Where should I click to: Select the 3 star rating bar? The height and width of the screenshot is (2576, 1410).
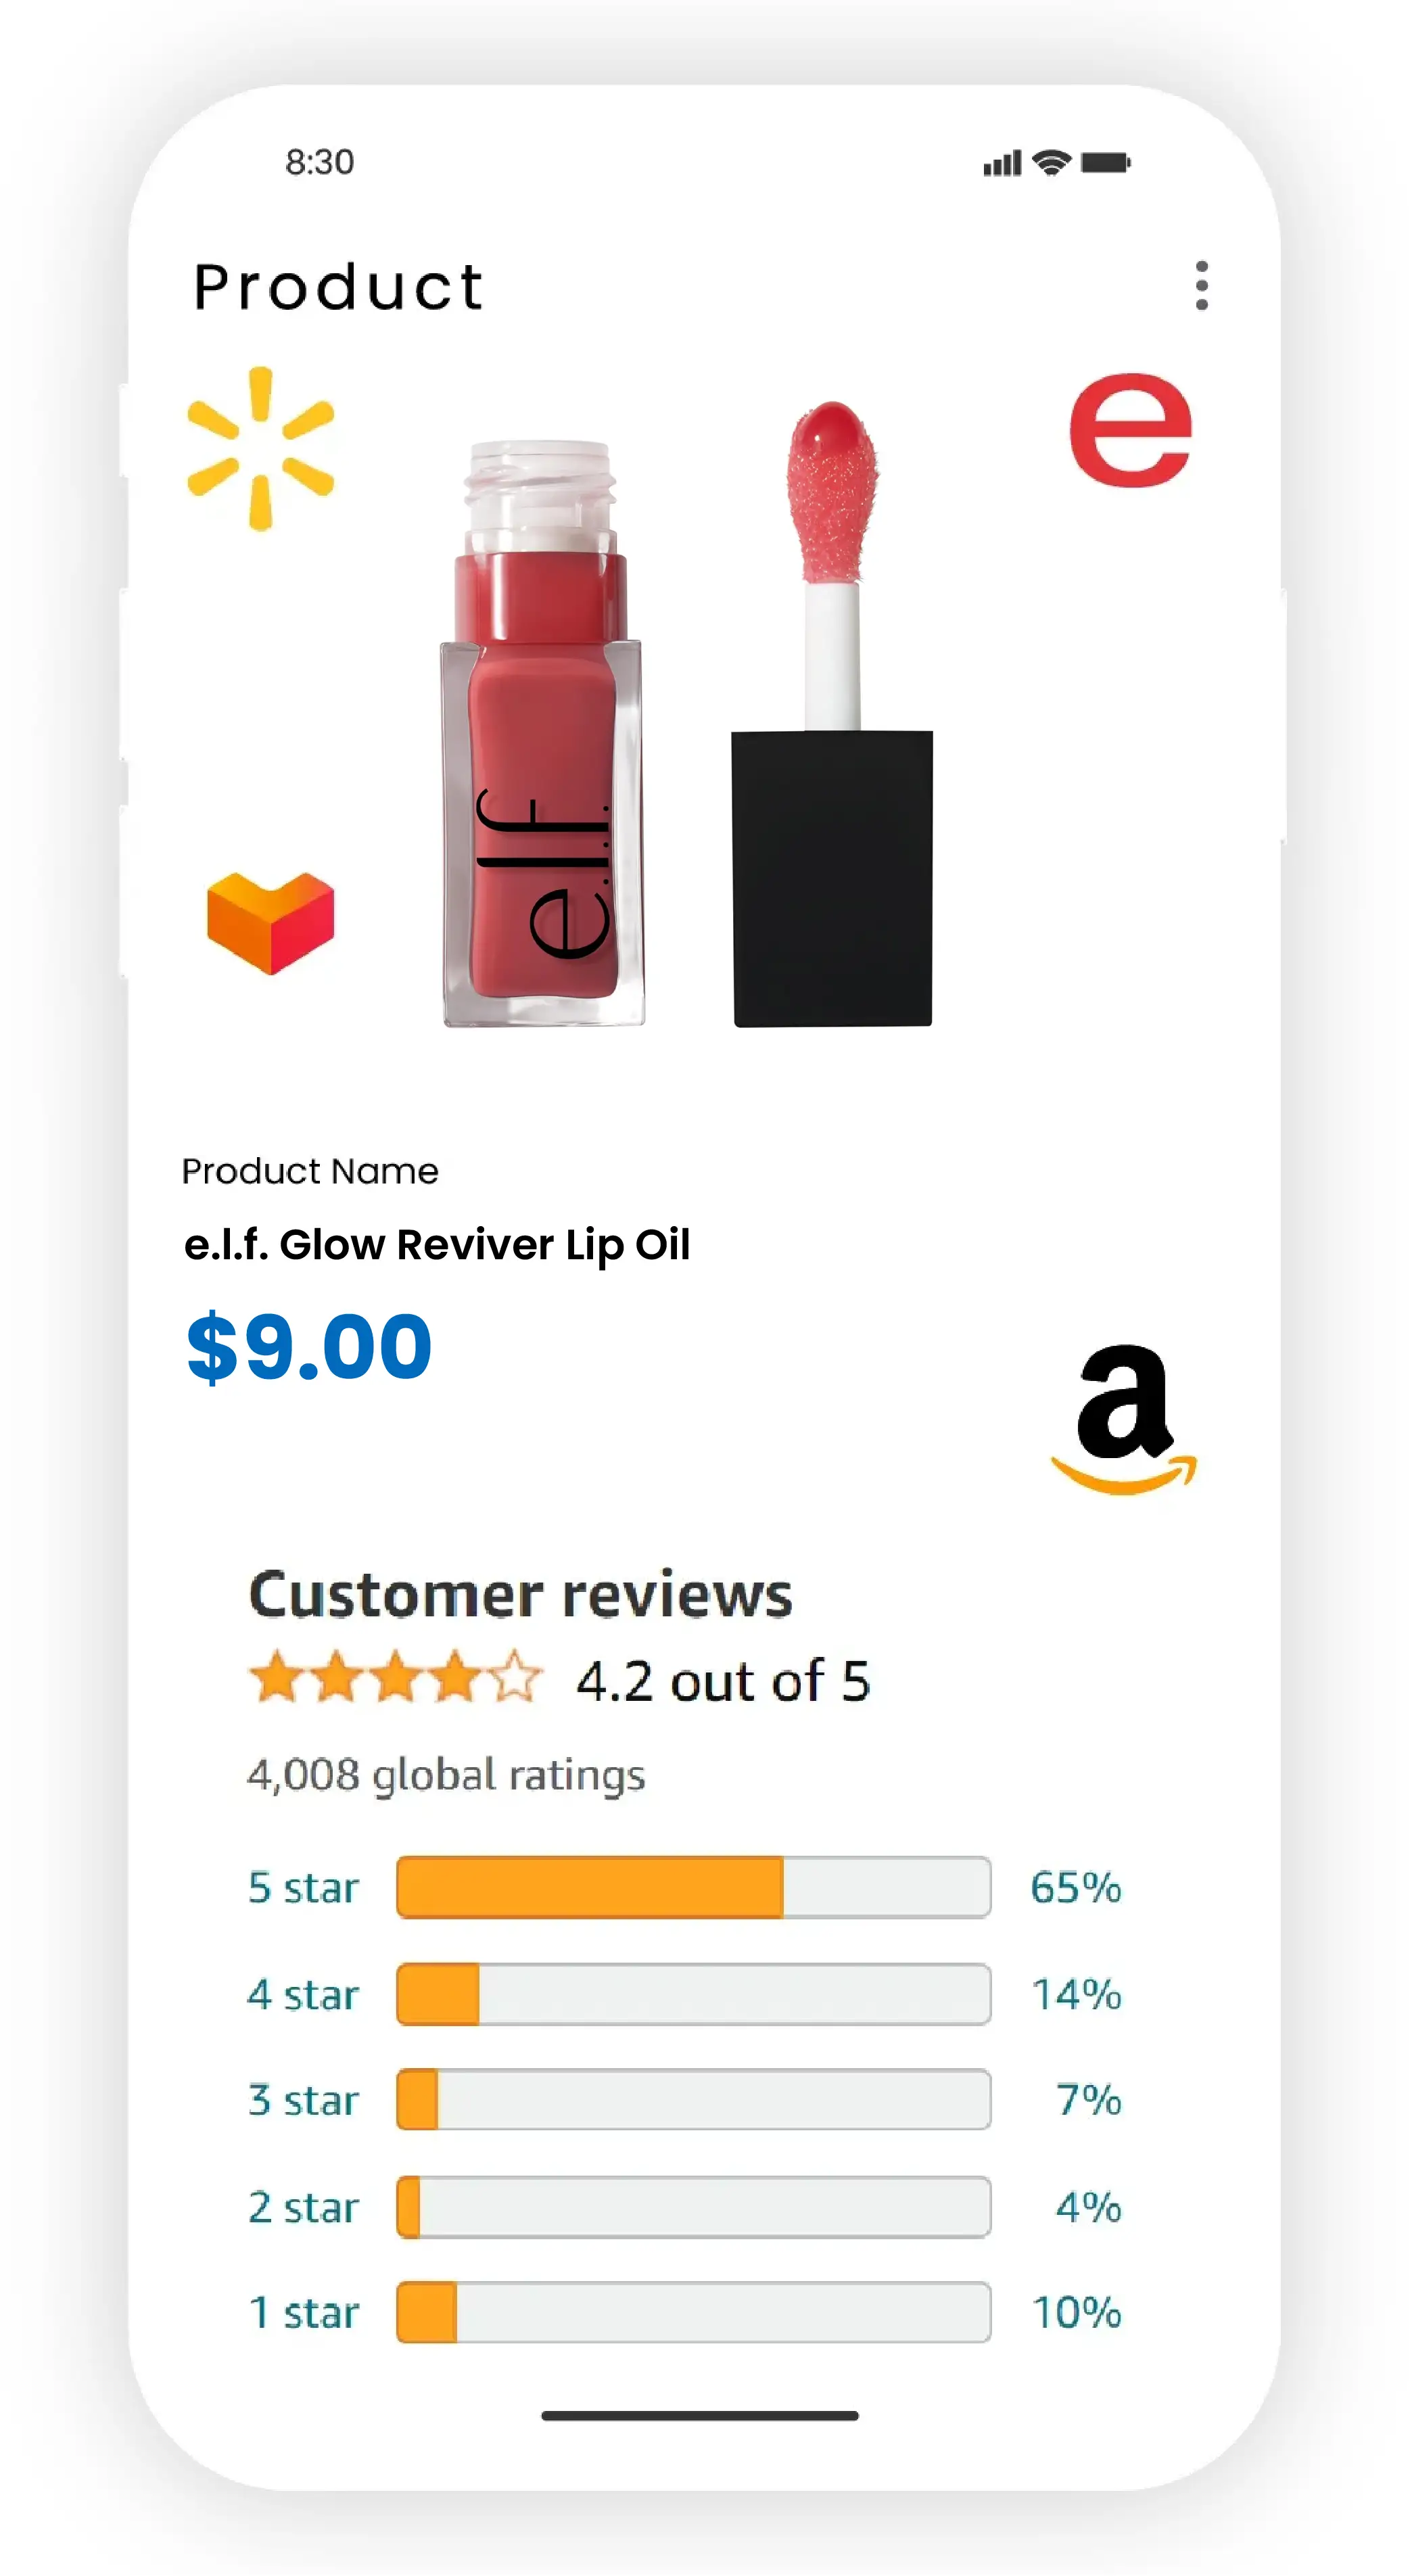[693, 2100]
